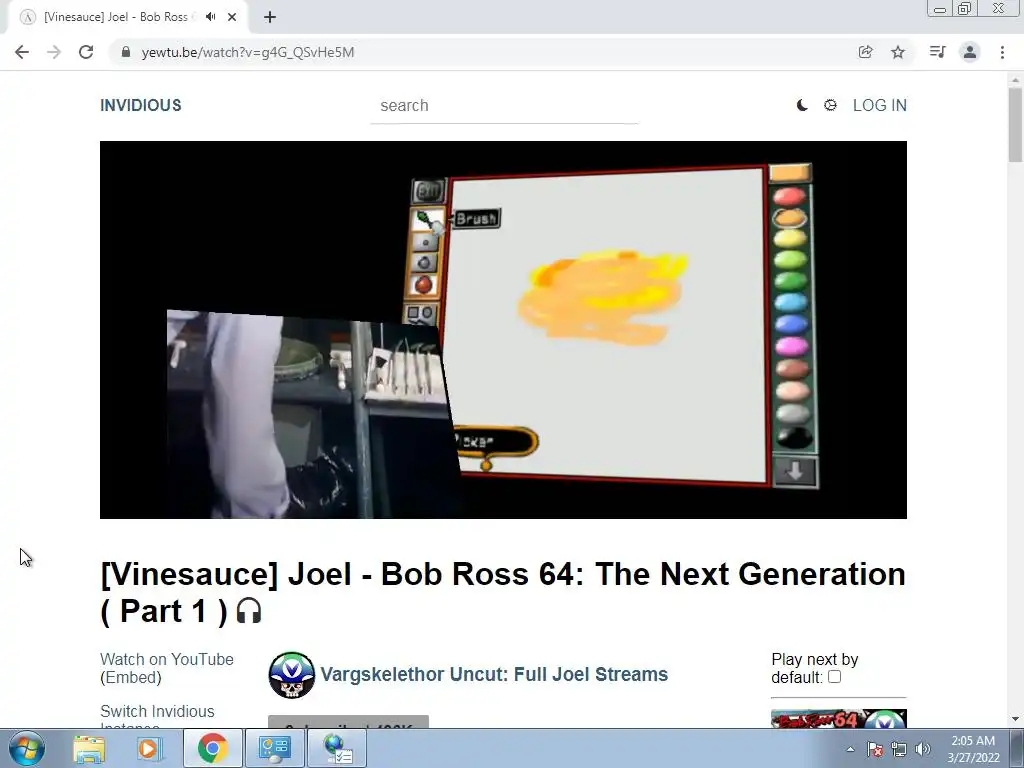Image resolution: width=1024 pixels, height=768 pixels.
Task: Bookmark this page with the star
Action: click(898, 52)
